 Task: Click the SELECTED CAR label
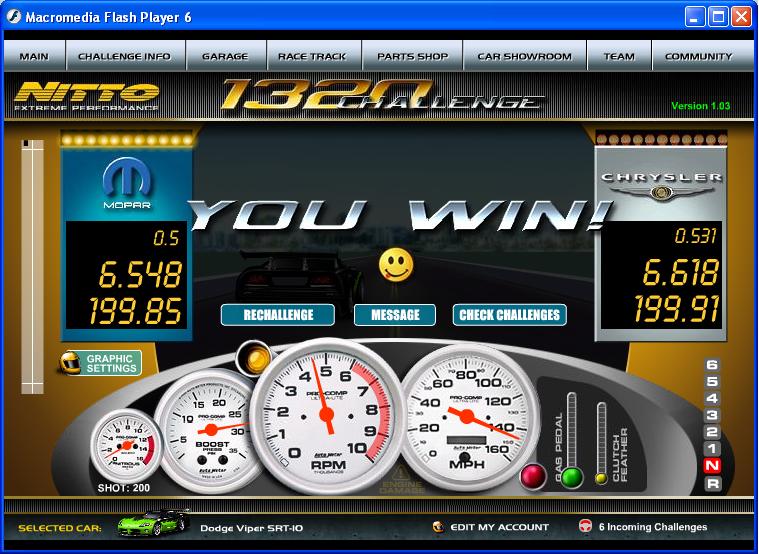60,528
